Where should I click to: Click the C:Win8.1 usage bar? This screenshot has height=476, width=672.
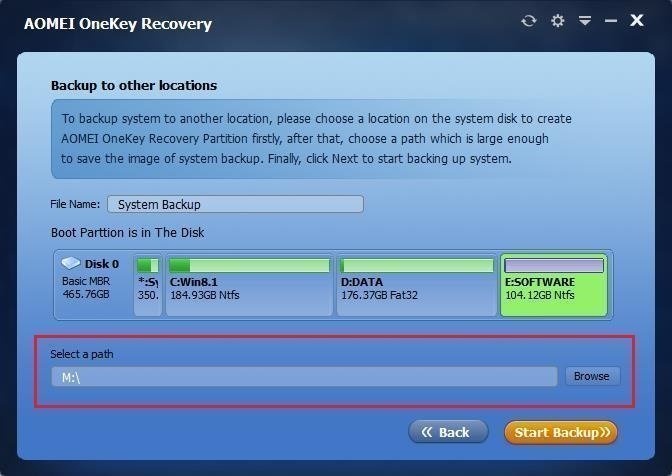pos(249,266)
